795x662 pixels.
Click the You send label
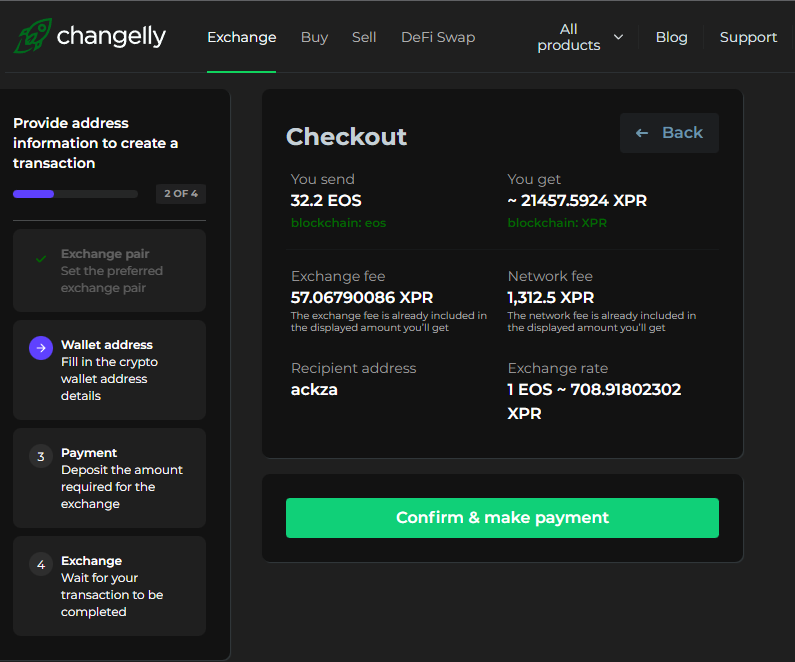click(322, 179)
